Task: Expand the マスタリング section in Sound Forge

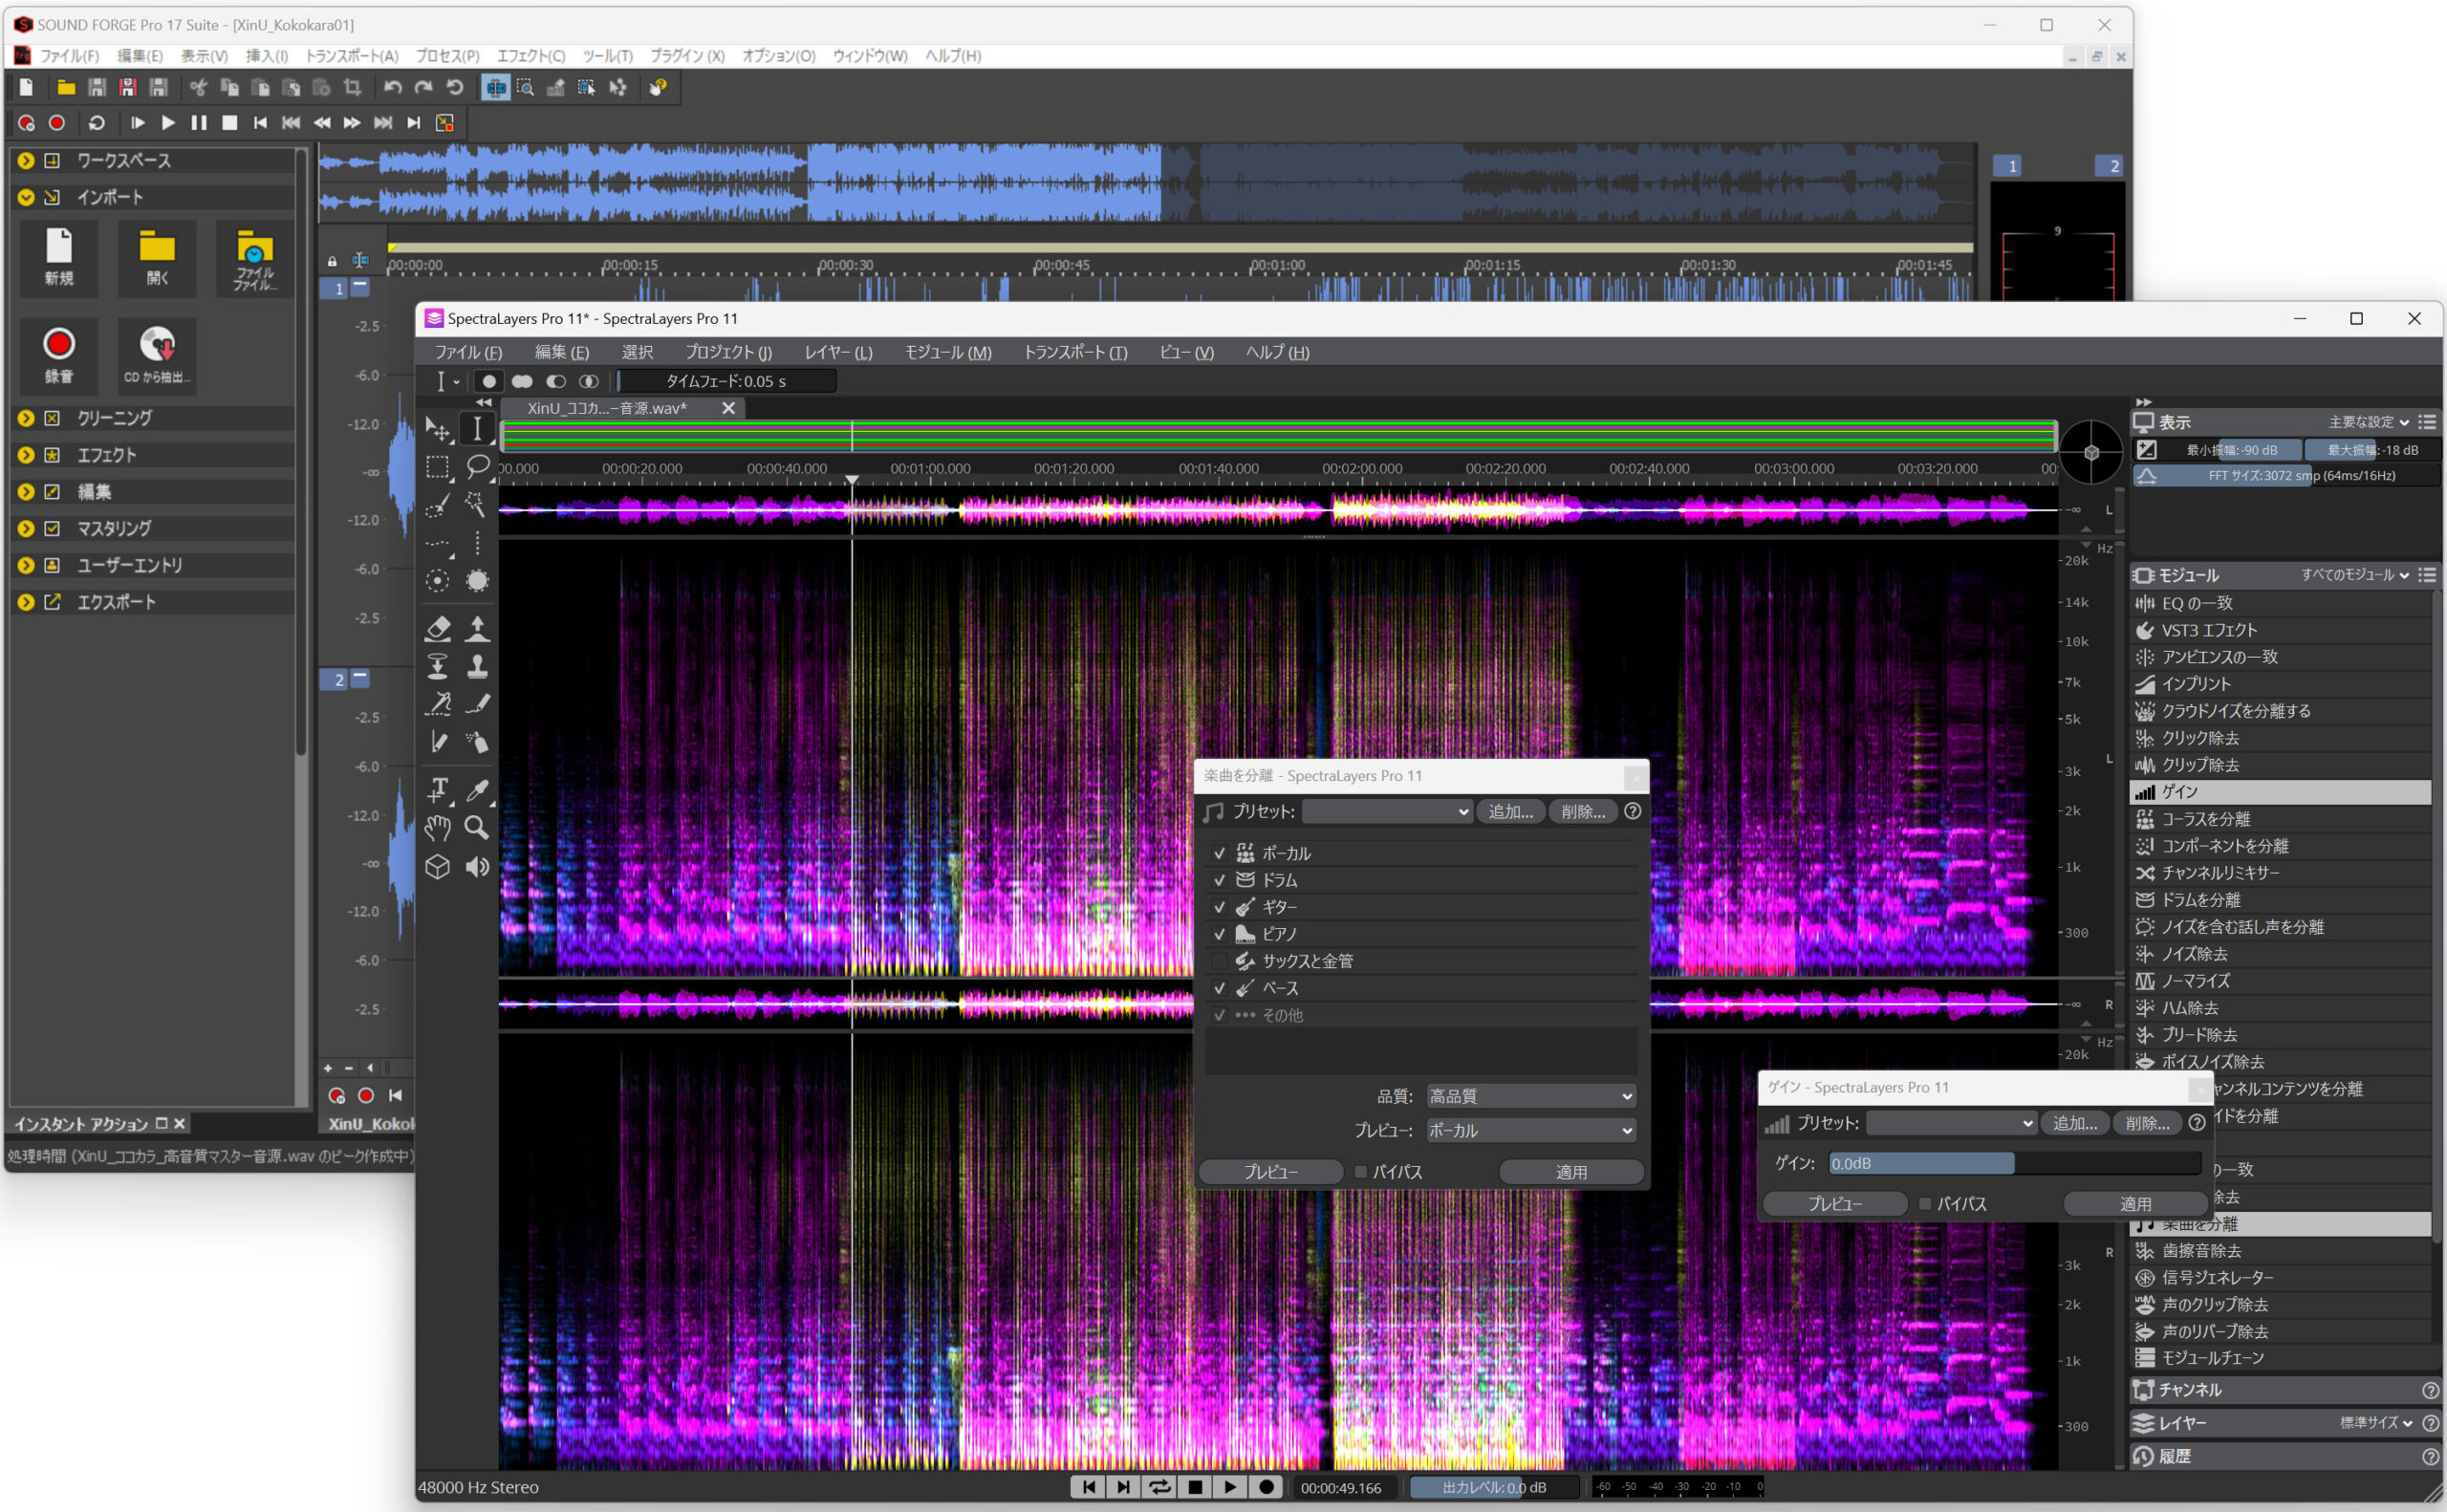Action: pos(26,528)
